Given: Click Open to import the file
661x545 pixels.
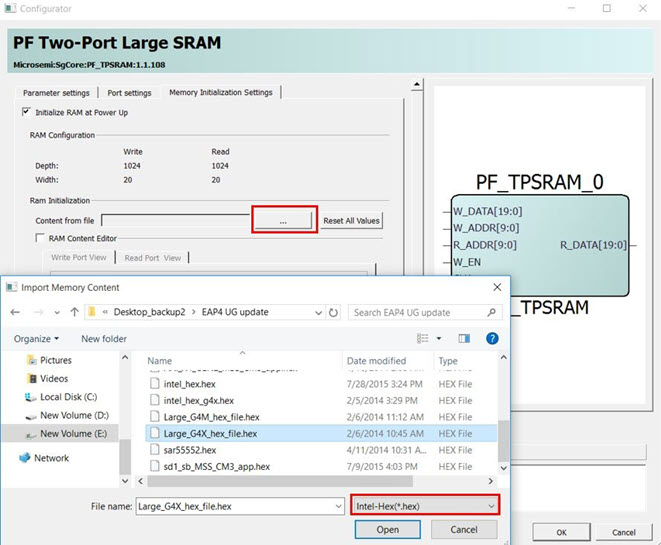Looking at the screenshot, I should click(x=388, y=530).
